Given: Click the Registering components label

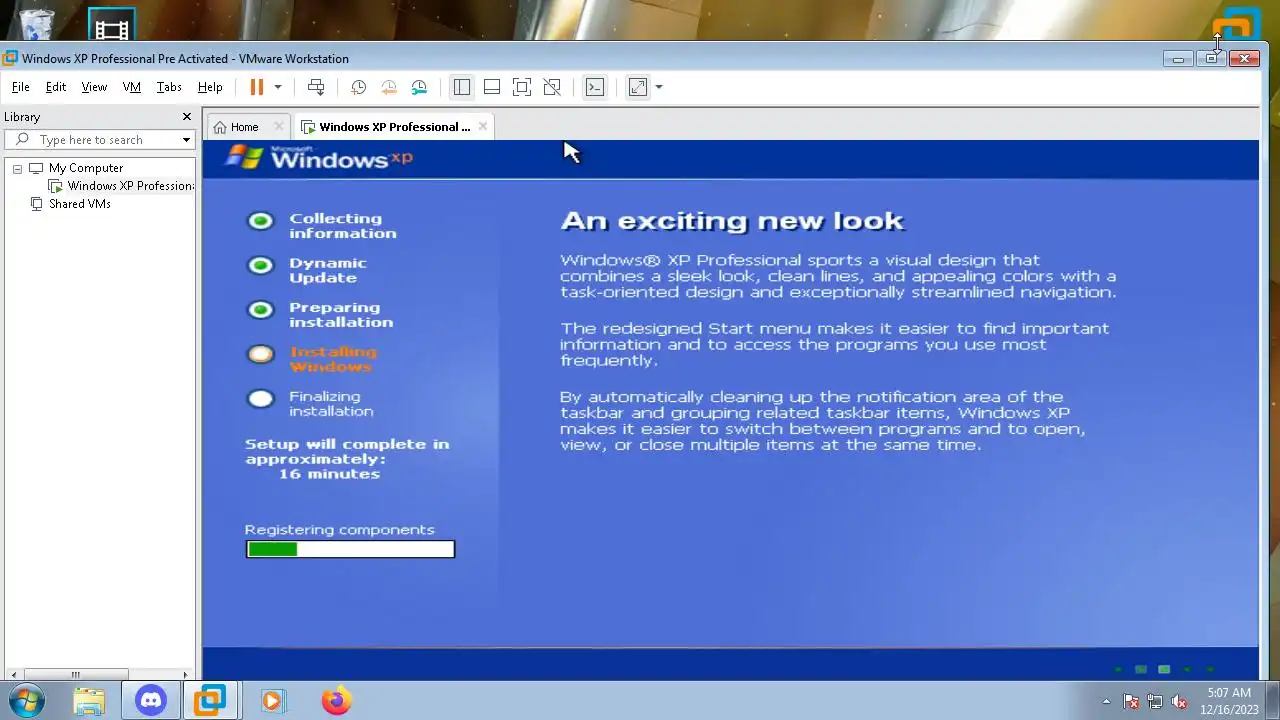Looking at the screenshot, I should click(339, 530).
